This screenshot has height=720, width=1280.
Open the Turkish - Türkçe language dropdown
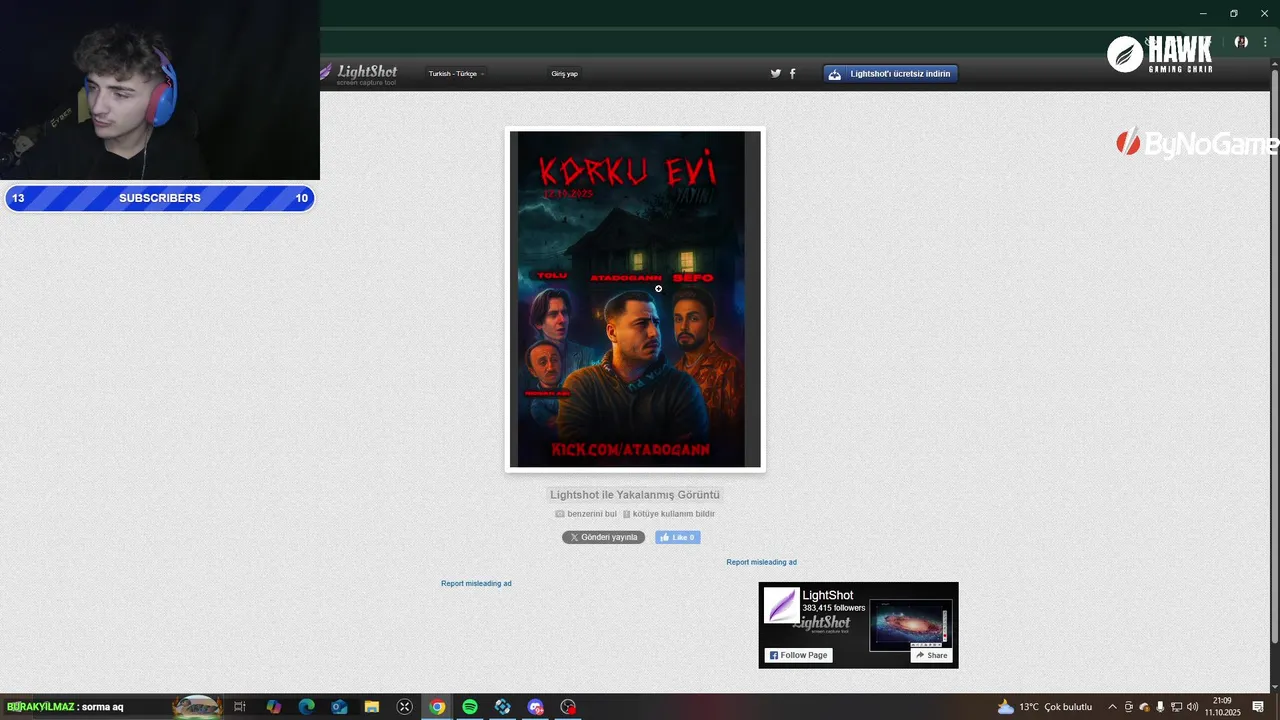point(456,74)
